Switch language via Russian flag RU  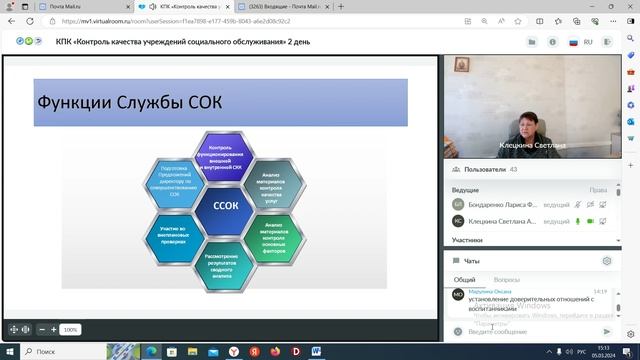click(580, 42)
